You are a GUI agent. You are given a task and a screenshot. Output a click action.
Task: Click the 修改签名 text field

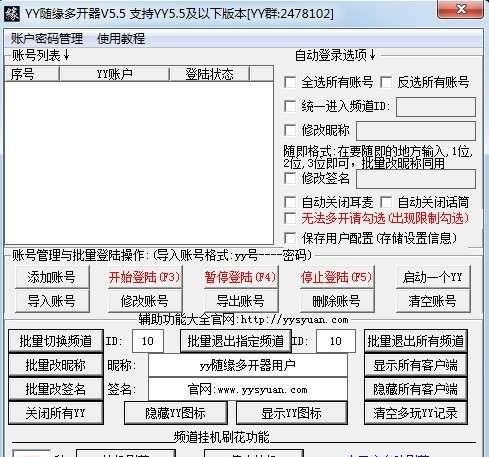tap(416, 179)
